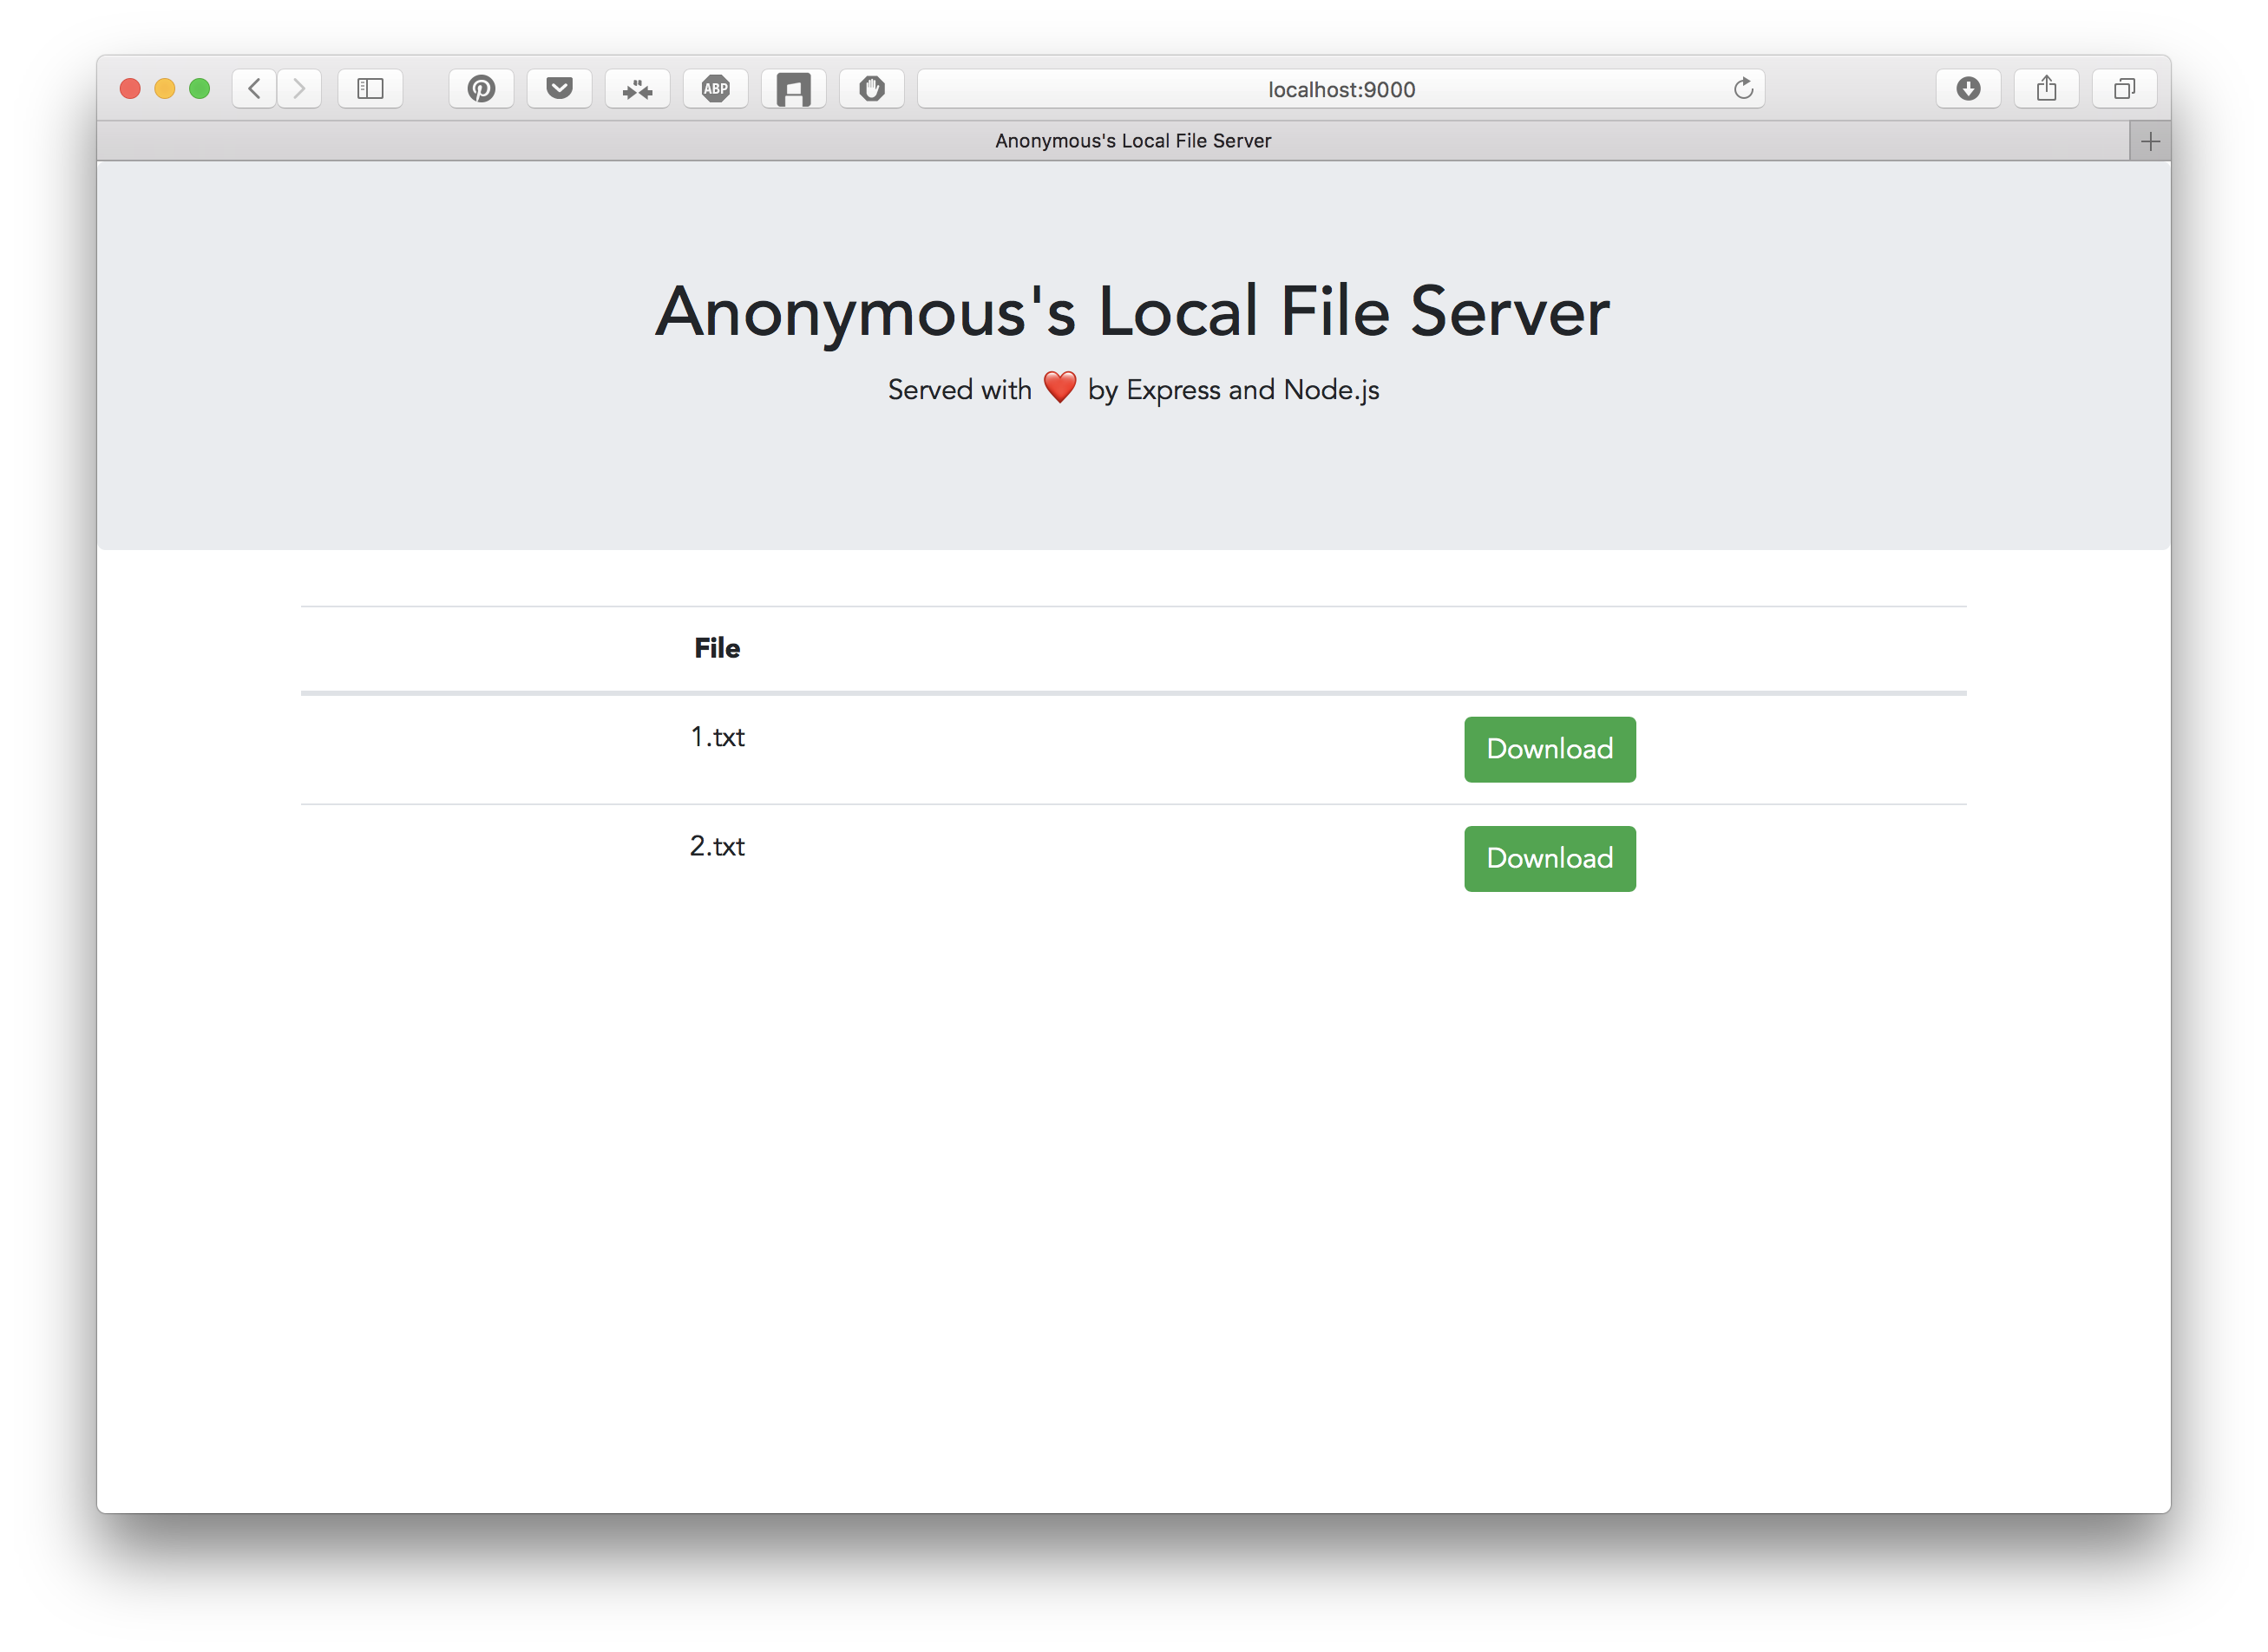Go back with the Safari back arrow
2268x1652 pixels.
pyautogui.click(x=254, y=89)
